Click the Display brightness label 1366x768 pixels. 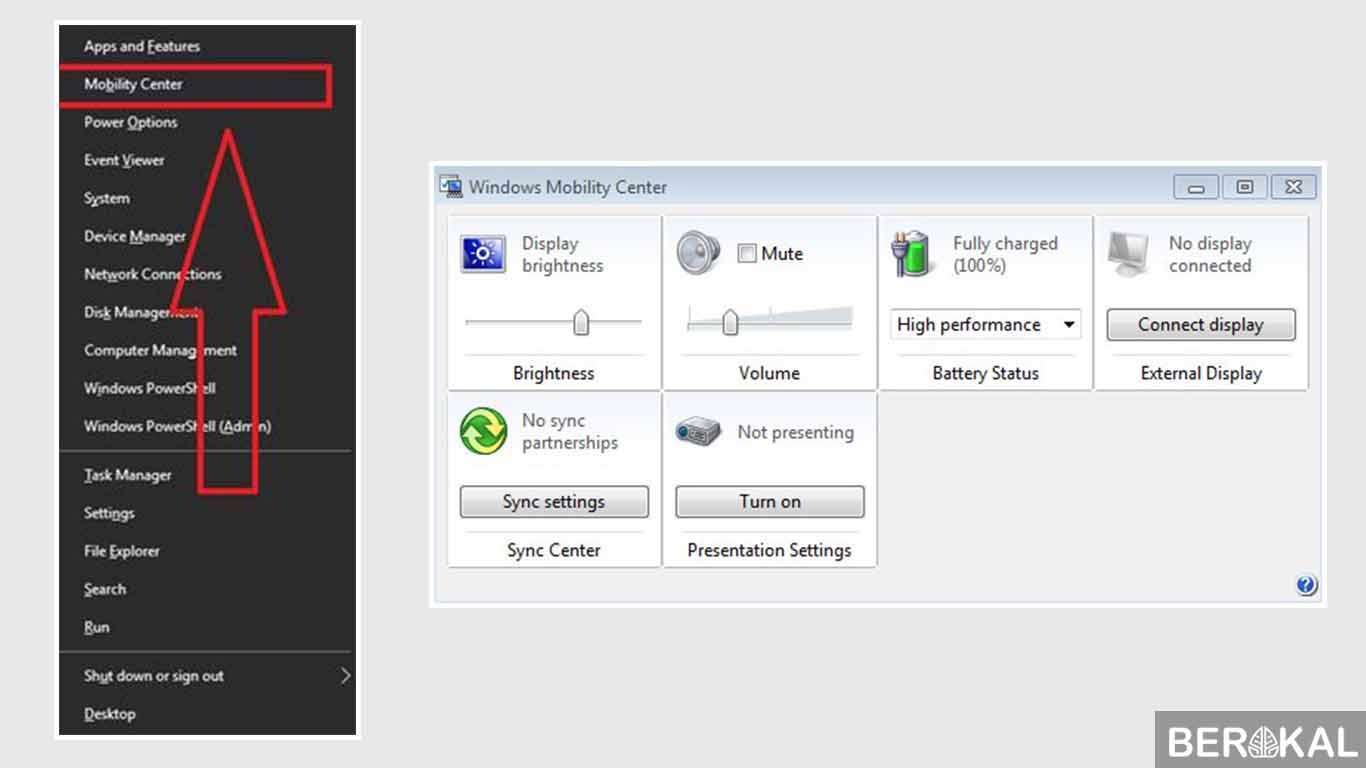(562, 254)
